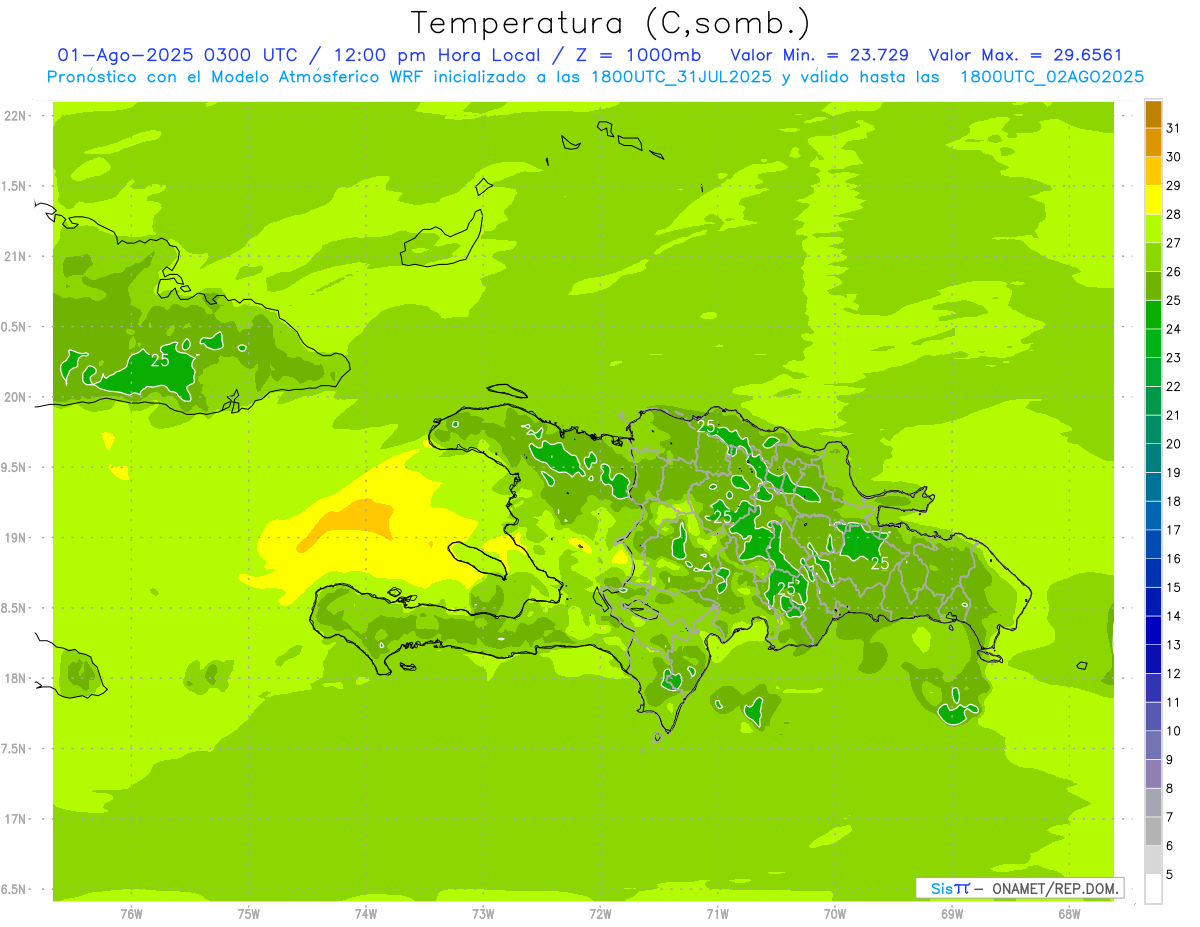Select the legend color between 12 and 13

pos(1153,659)
